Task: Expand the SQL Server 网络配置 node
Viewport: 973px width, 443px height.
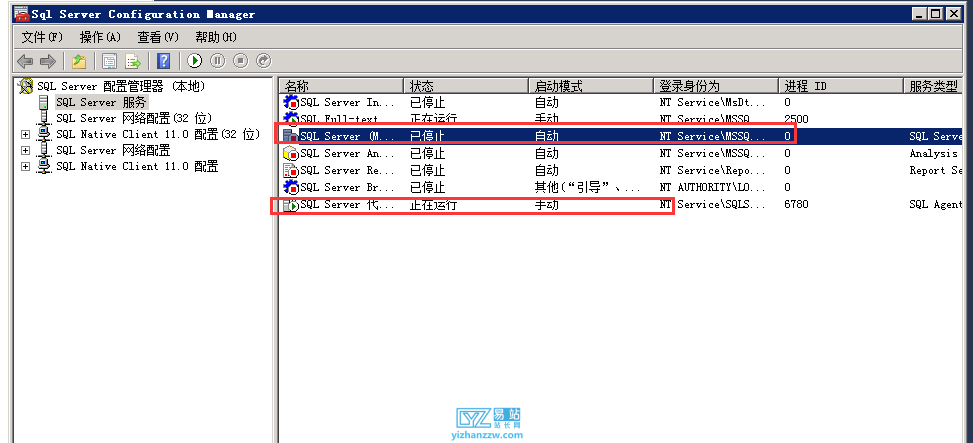Action: pos(25,150)
